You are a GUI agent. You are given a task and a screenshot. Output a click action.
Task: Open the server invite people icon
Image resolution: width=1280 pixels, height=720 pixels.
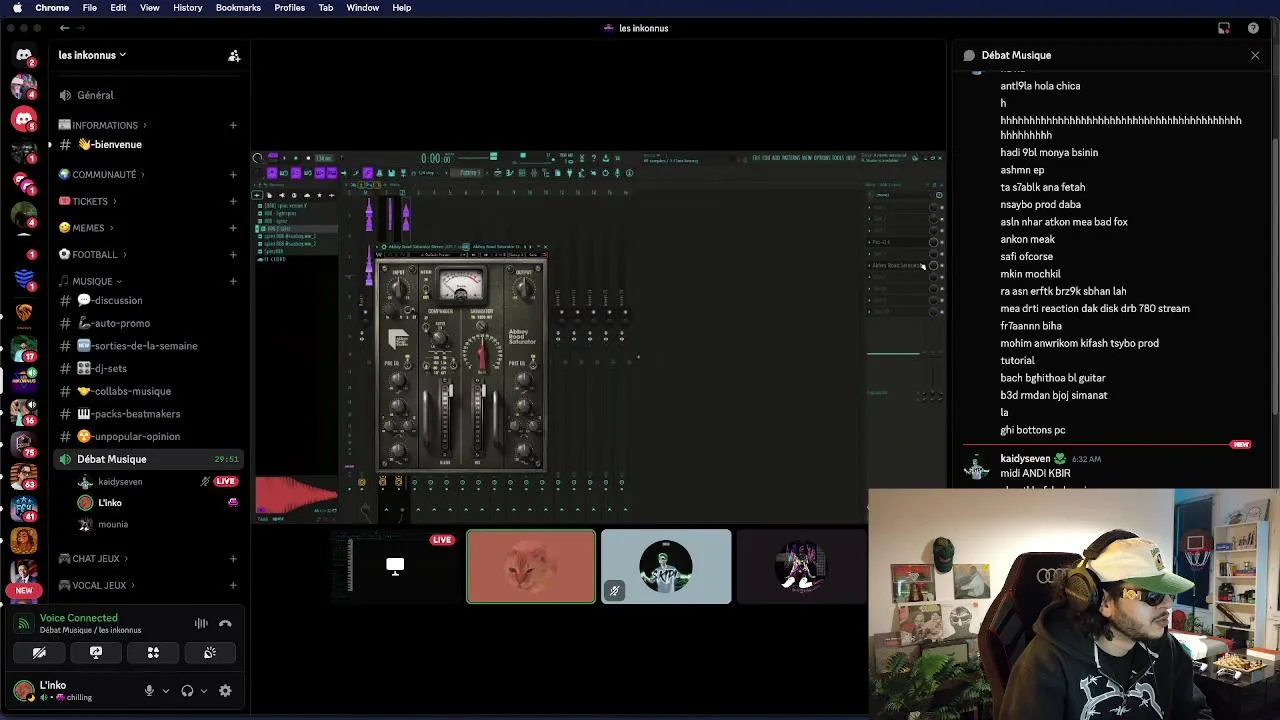234,56
